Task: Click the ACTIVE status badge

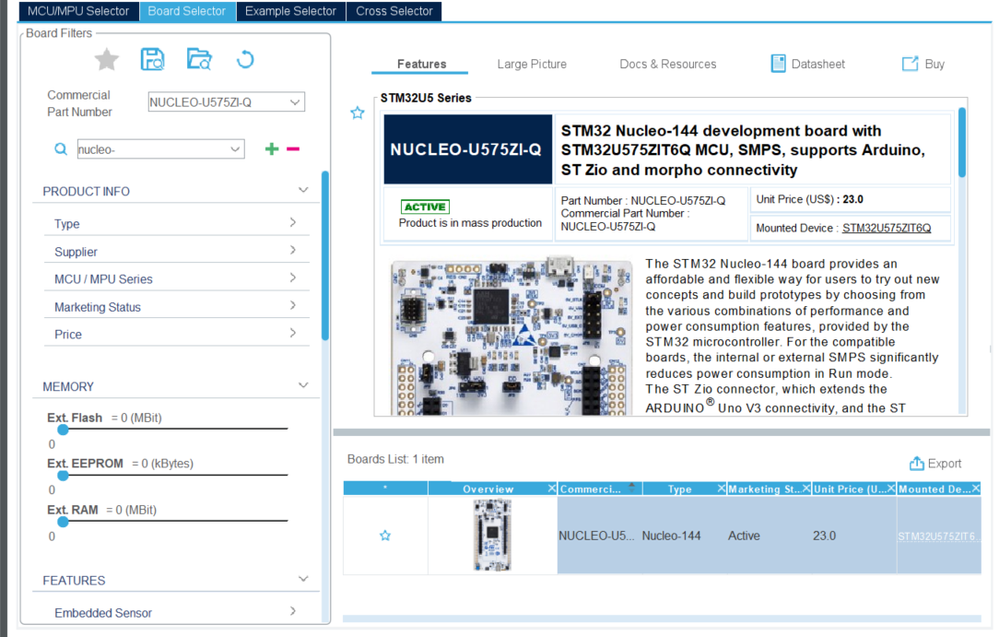Action: (x=425, y=206)
